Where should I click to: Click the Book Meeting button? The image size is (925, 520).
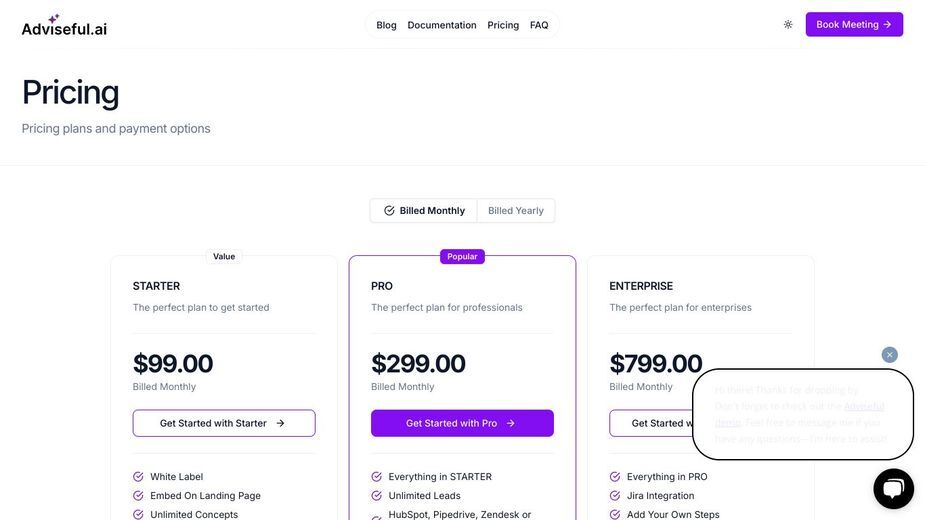tap(854, 24)
